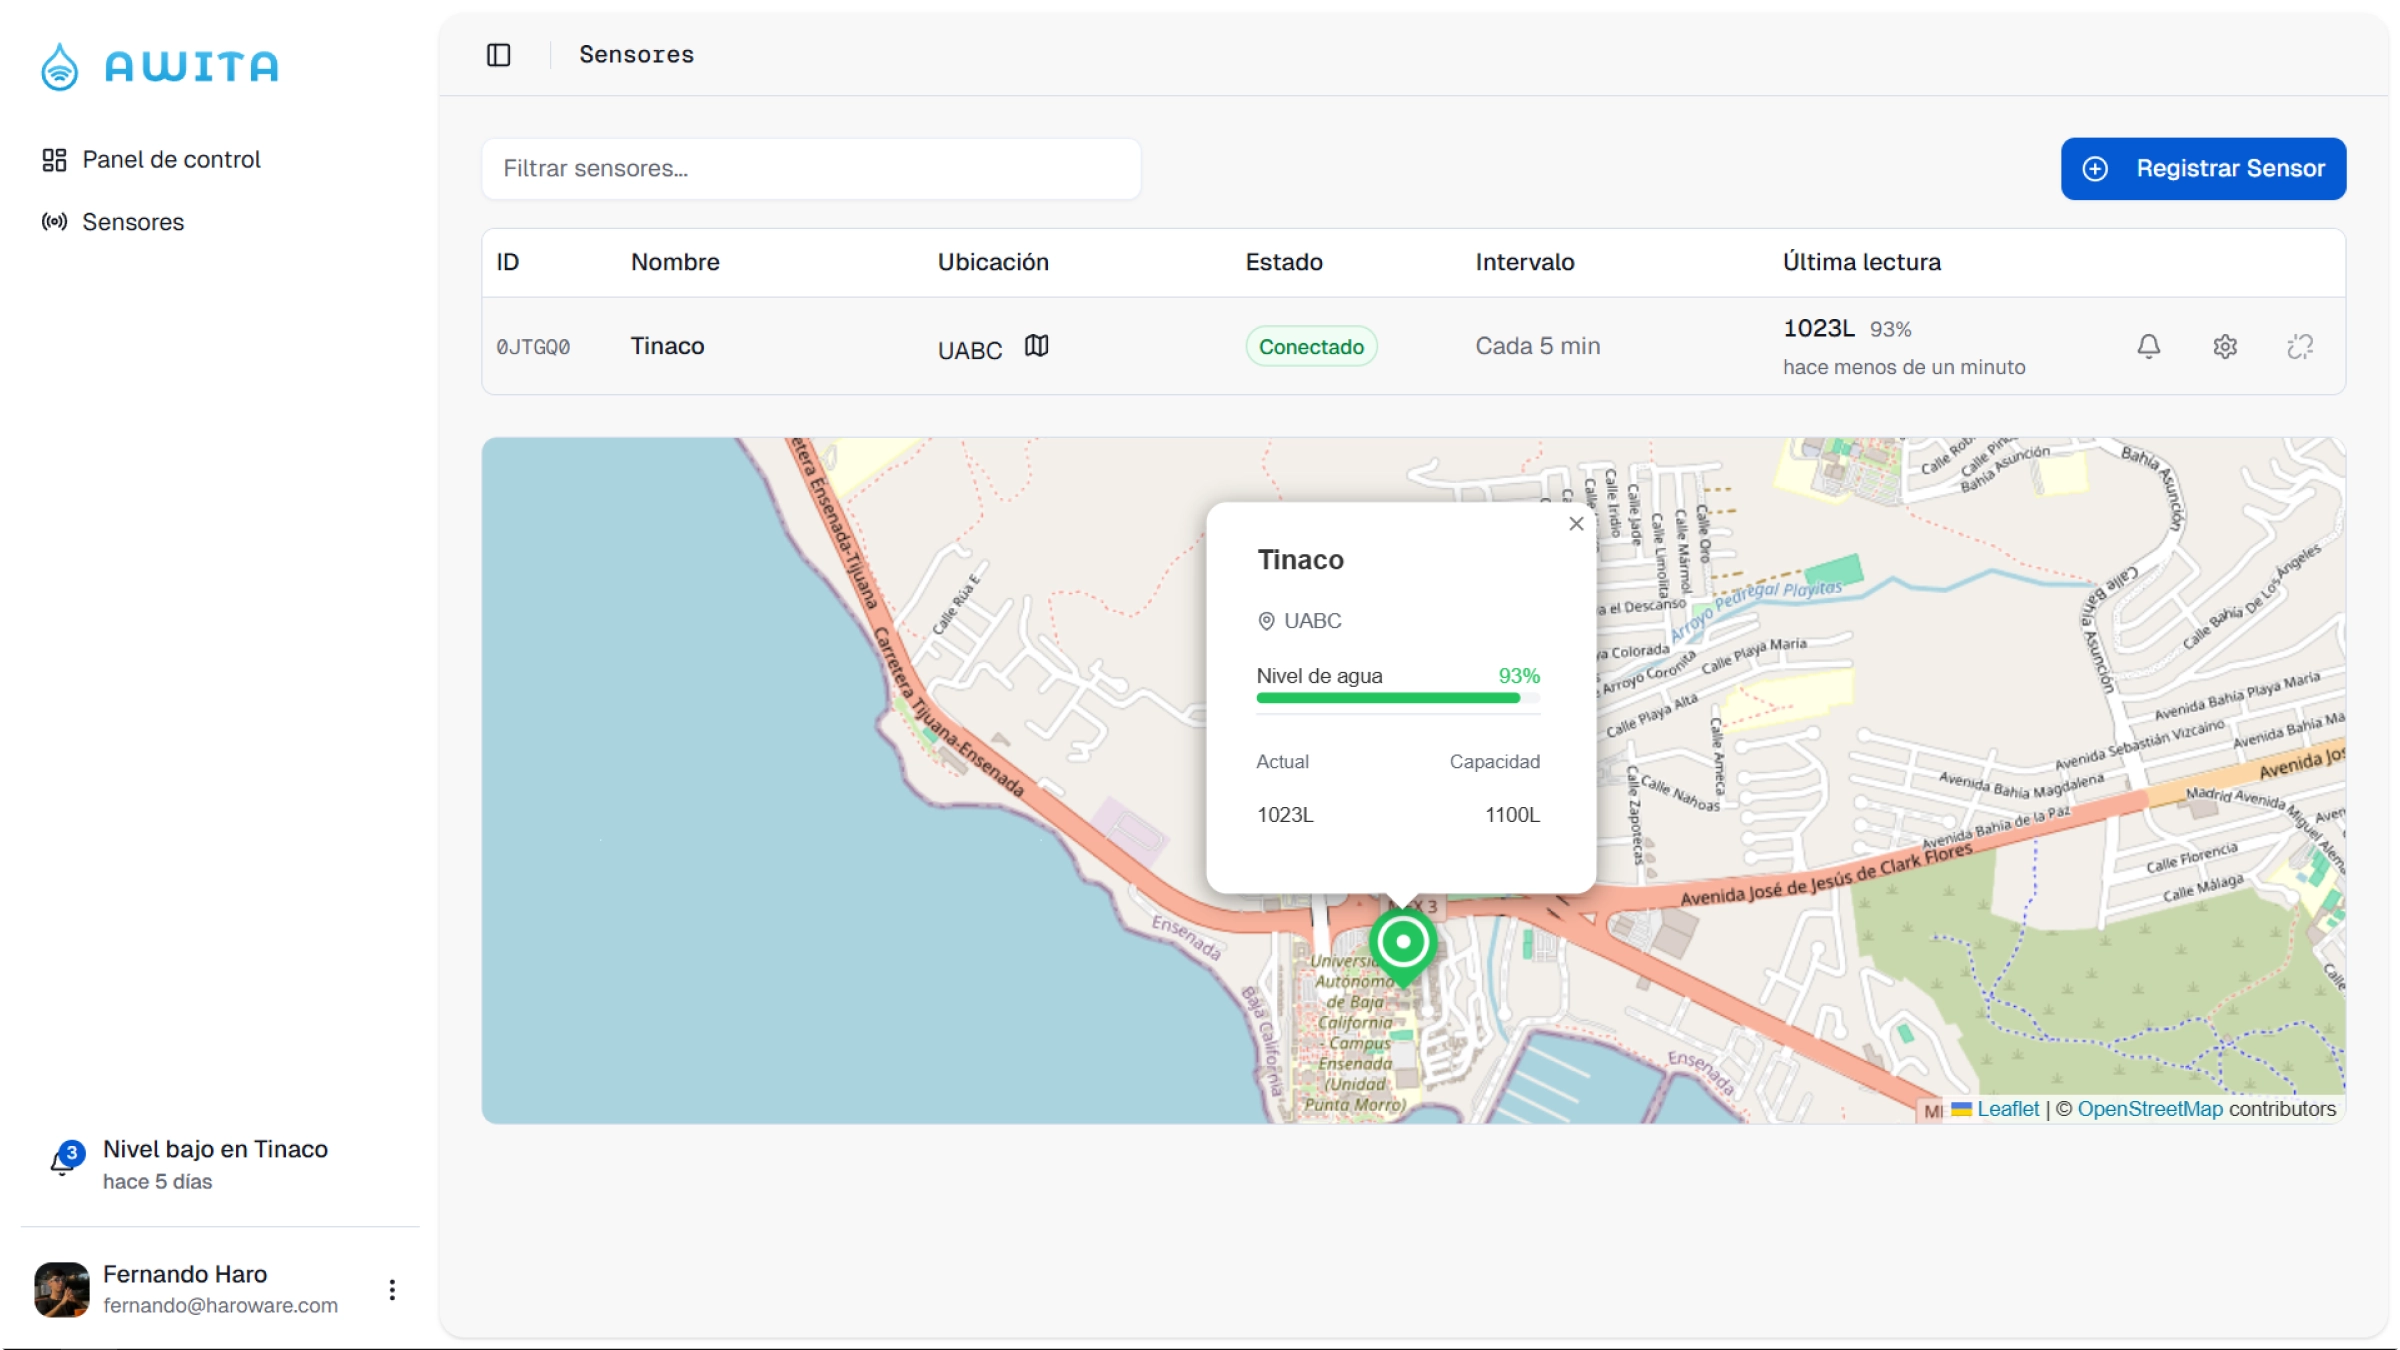The width and height of the screenshot is (2400, 1350).
Task: Open the OpenStreetMap link
Action: pyautogui.click(x=2149, y=1109)
